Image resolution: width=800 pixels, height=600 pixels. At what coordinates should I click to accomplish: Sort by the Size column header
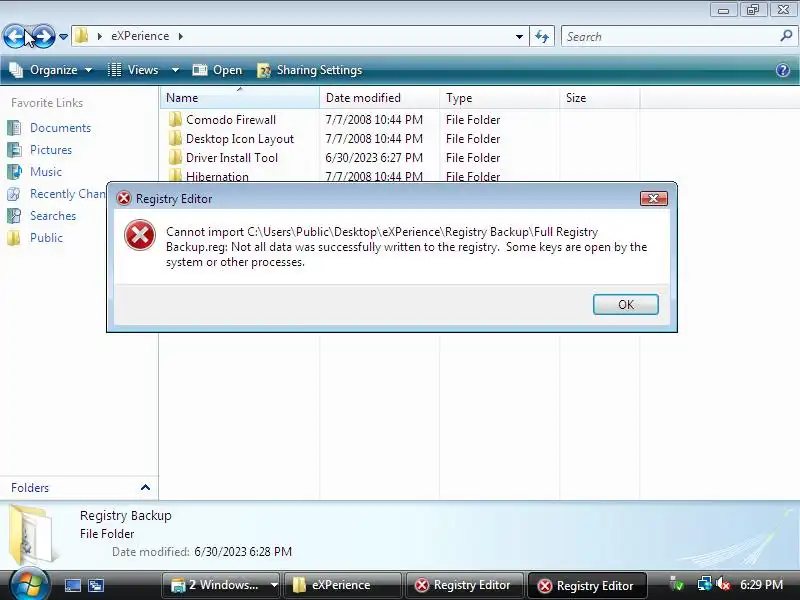pyautogui.click(x=599, y=97)
